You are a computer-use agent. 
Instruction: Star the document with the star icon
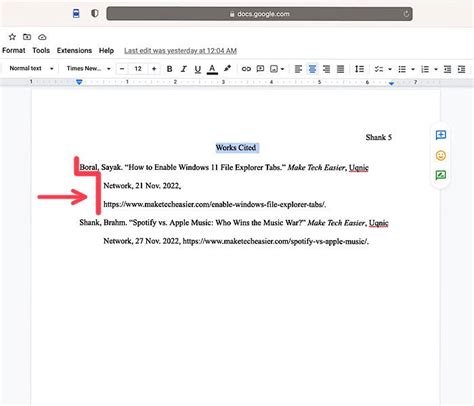coord(12,37)
